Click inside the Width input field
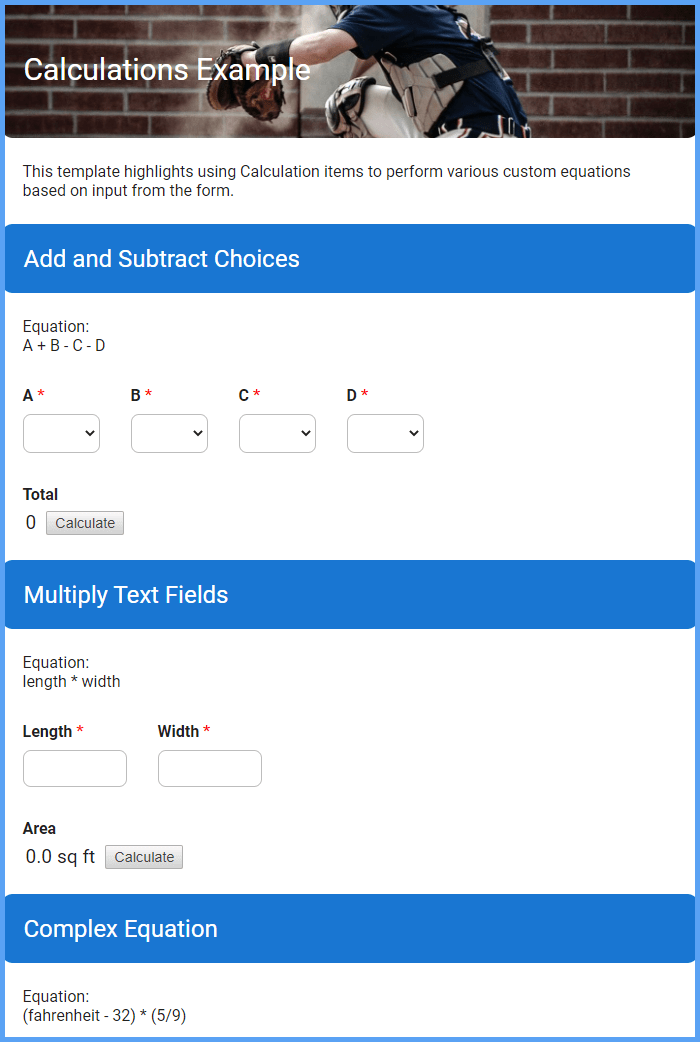 209,768
